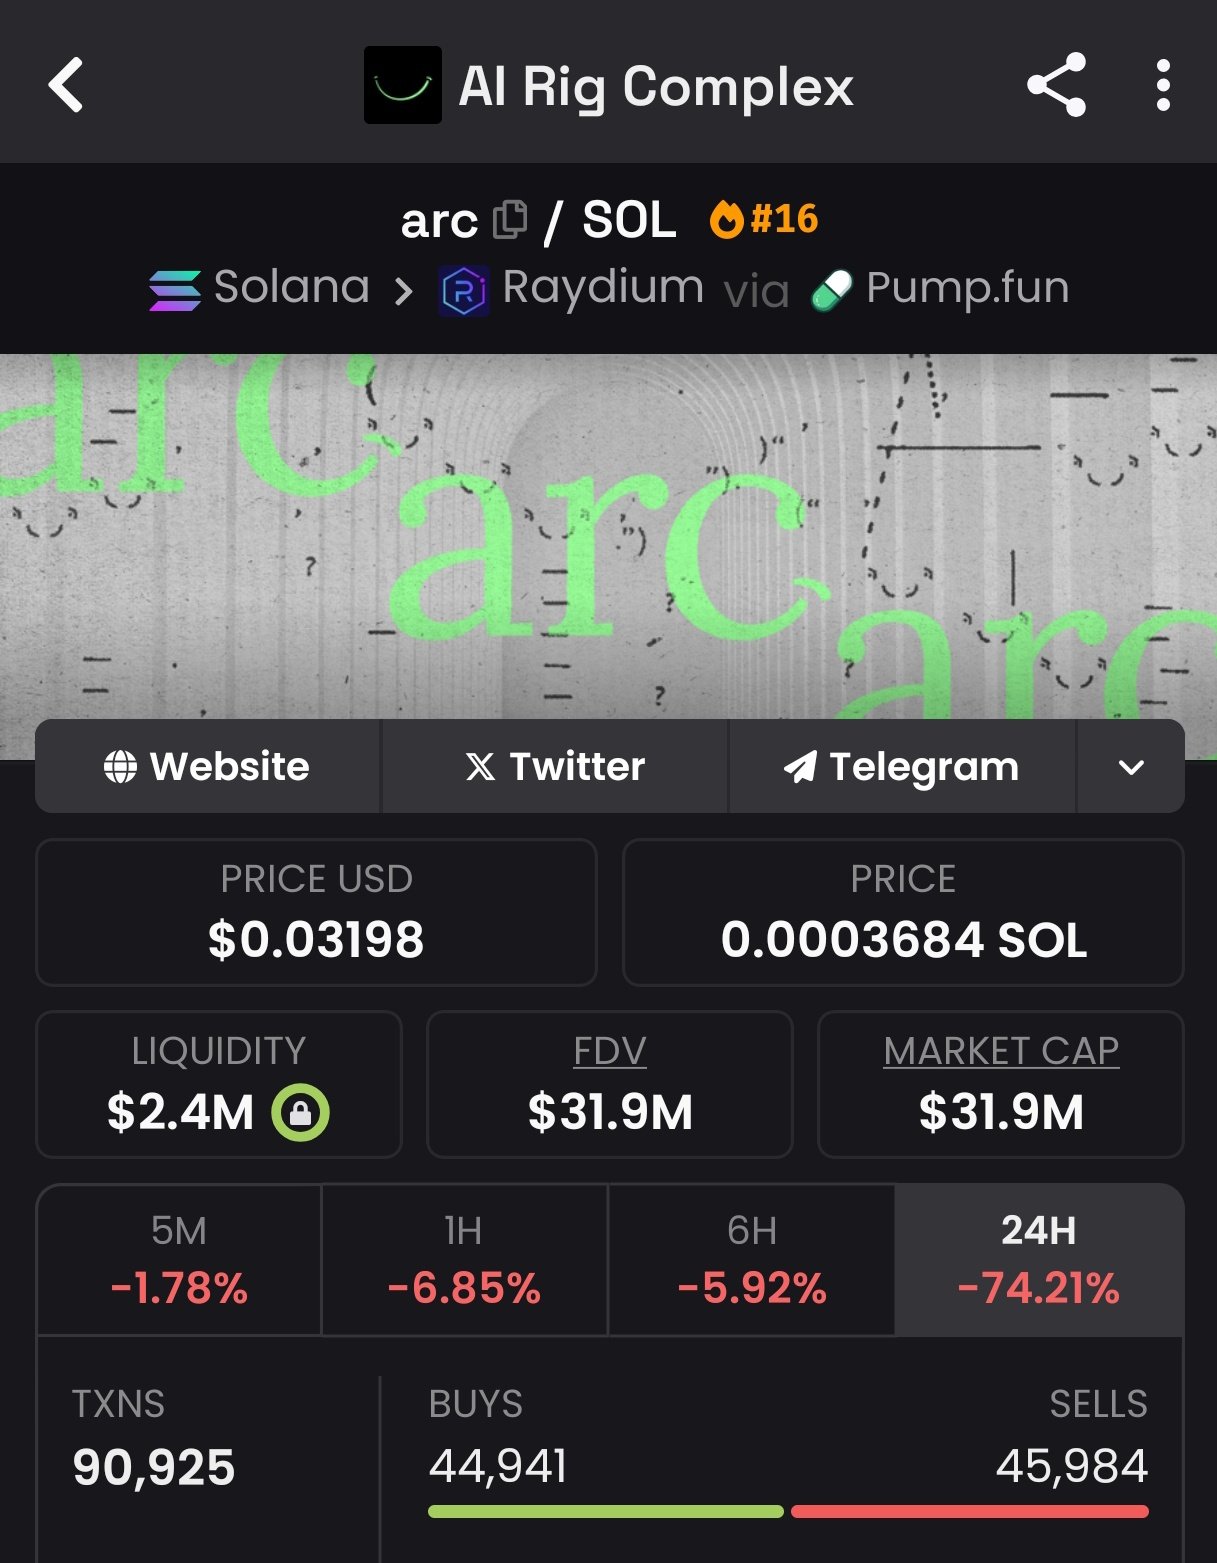1217x1563 pixels.
Task: Tap the Raydium DEX icon
Action: coord(464,291)
